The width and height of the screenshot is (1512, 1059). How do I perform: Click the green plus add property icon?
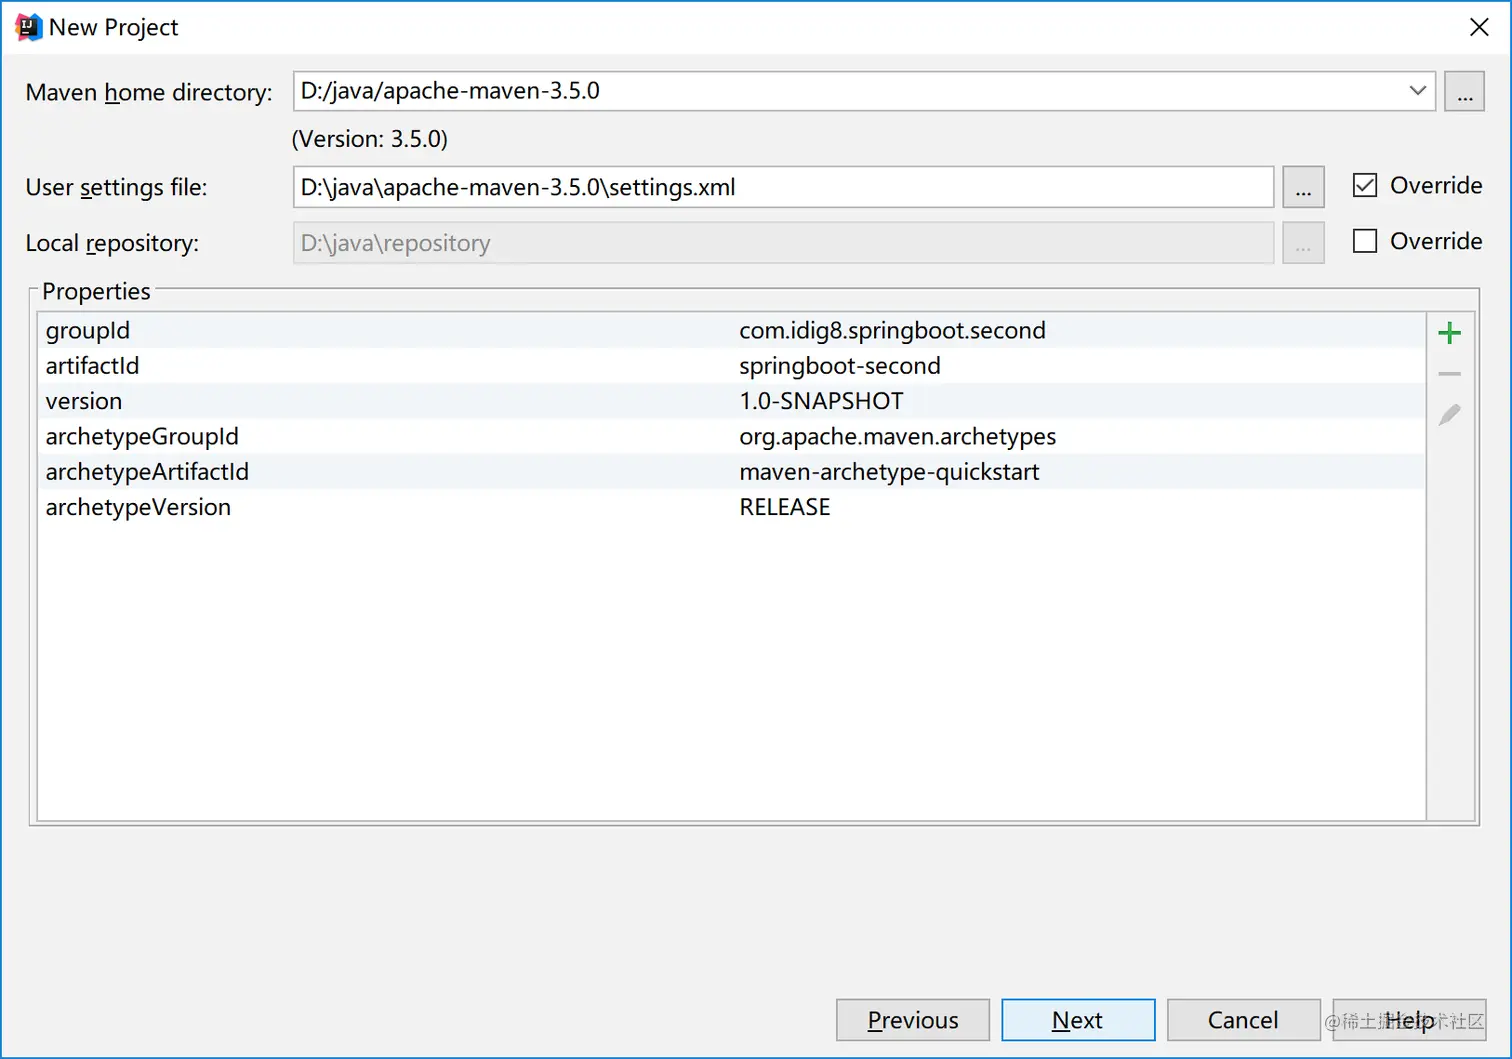coord(1449,333)
